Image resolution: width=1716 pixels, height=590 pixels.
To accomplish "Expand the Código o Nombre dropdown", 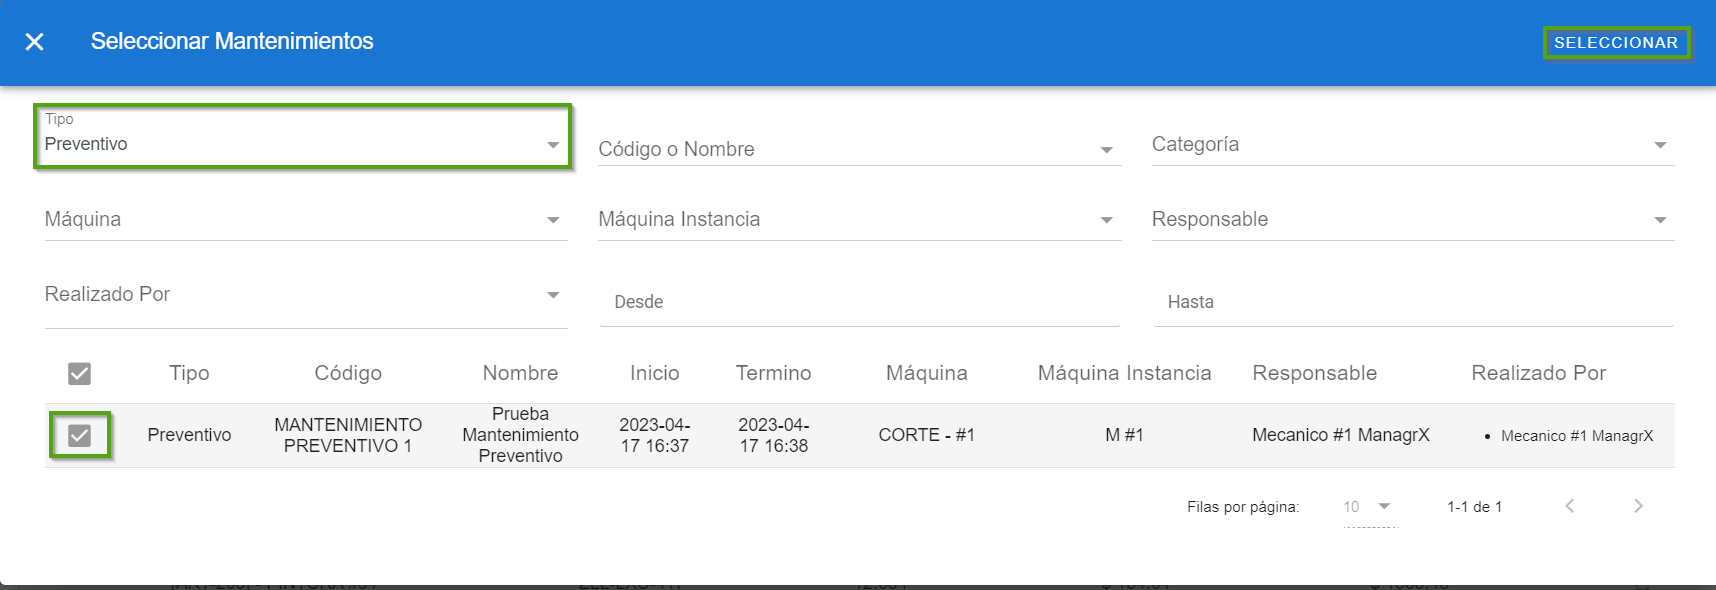I will [858, 149].
